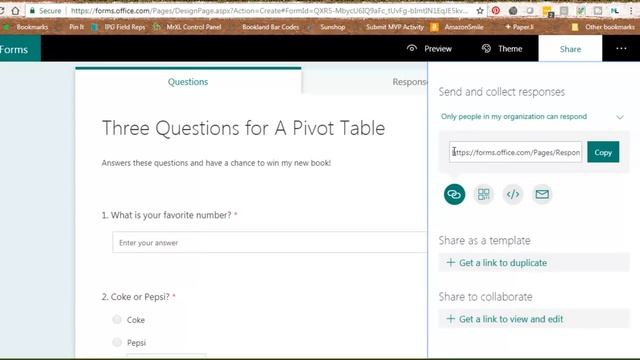The height and width of the screenshot is (360, 640).
Task: Click the form share URL field
Action: (x=516, y=152)
